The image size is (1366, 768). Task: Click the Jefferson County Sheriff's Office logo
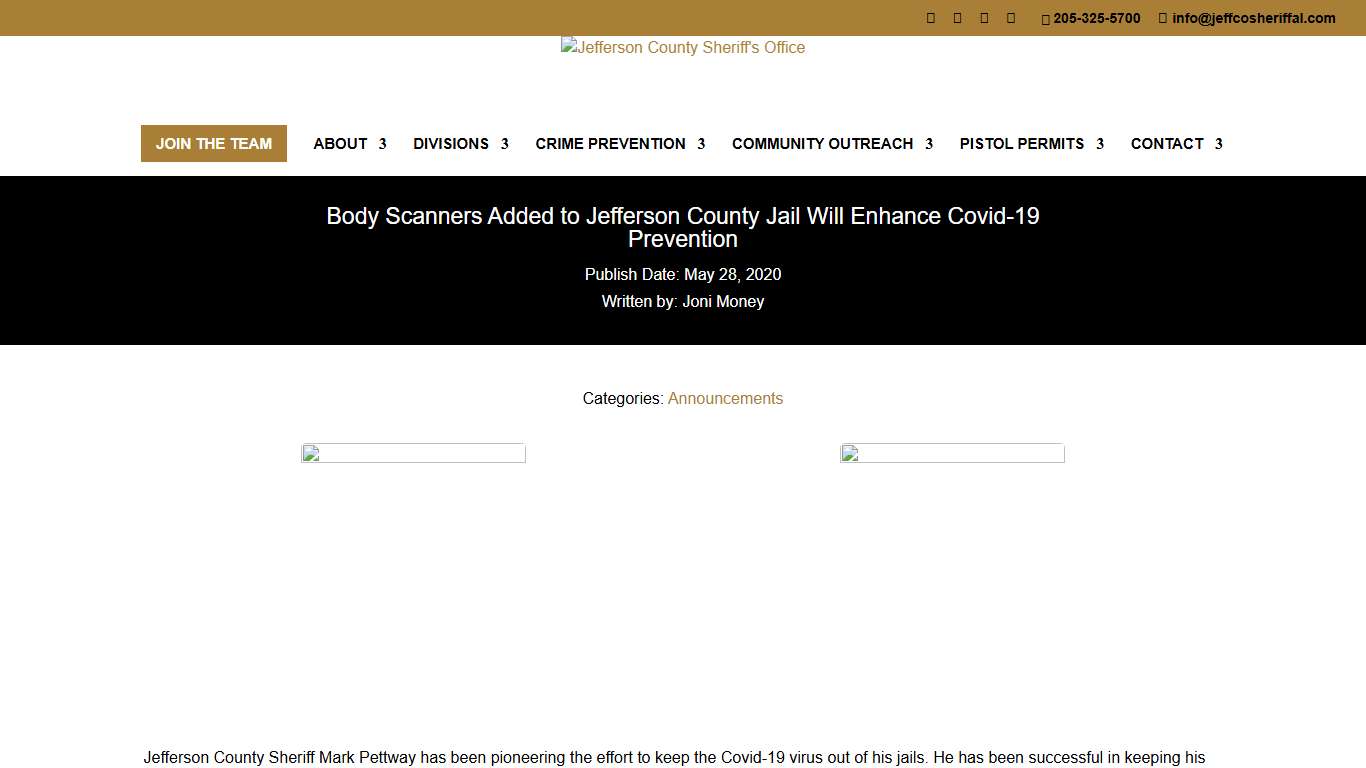pos(683,48)
